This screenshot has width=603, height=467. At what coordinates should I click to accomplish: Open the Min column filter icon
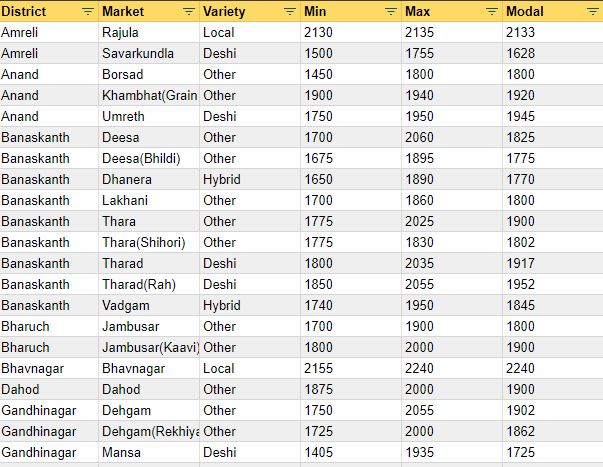click(390, 11)
